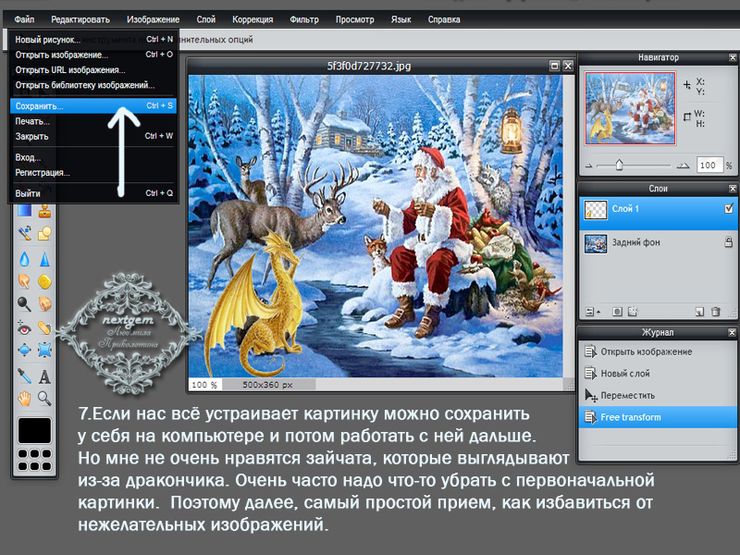Choose Сохранить in File menu
The image size is (740, 555).
pyautogui.click(x=93, y=106)
